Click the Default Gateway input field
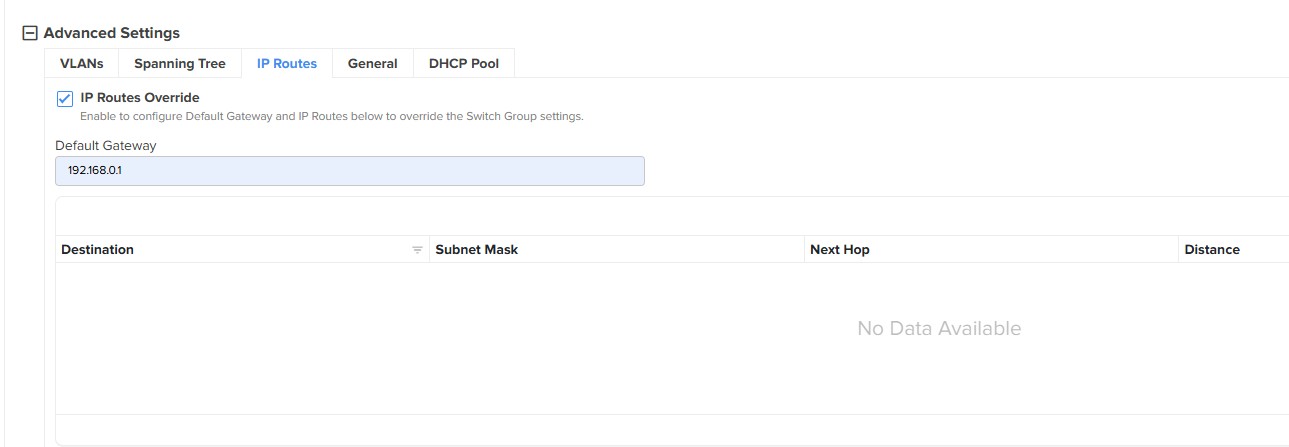1289x447 pixels. [350, 170]
